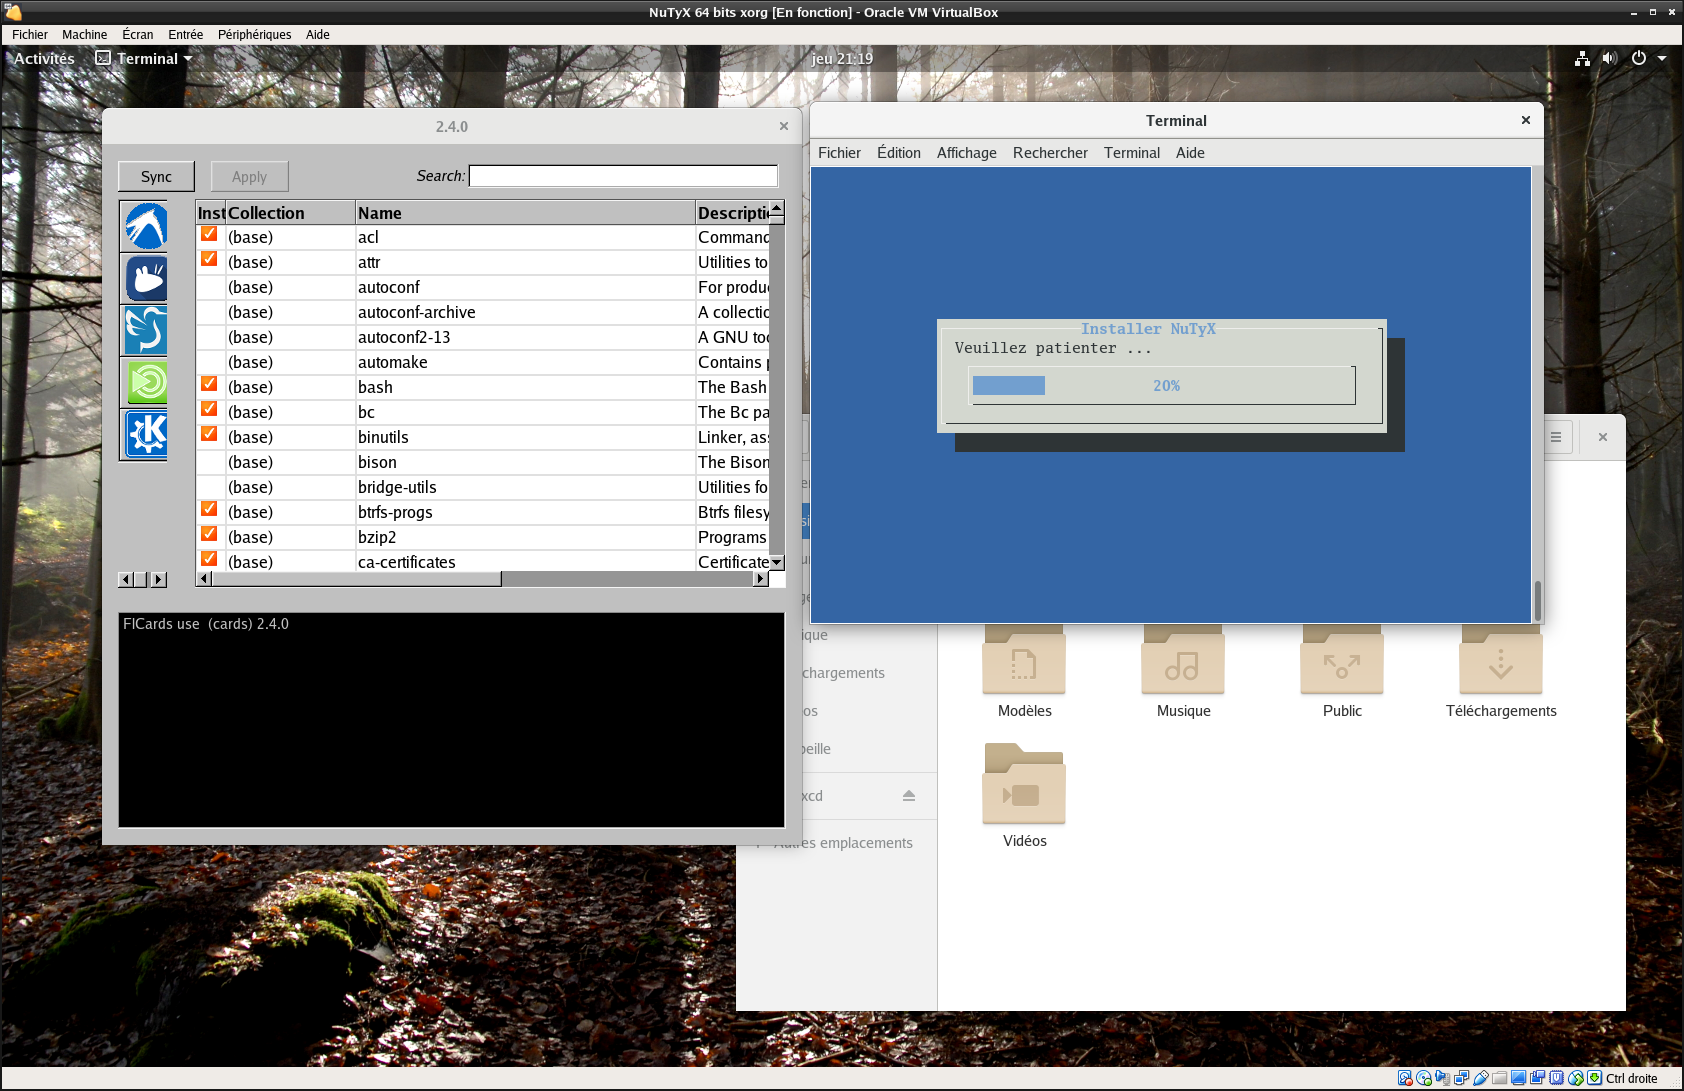1684x1091 pixels.
Task: Open the Affichage menu in Terminal
Action: 966,153
